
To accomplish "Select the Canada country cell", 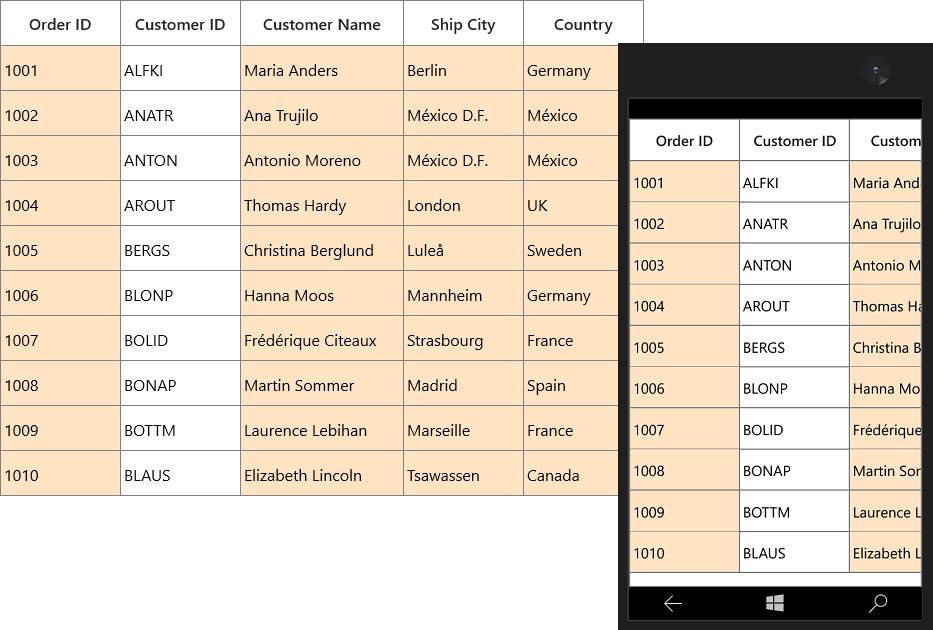I will (x=571, y=474).
